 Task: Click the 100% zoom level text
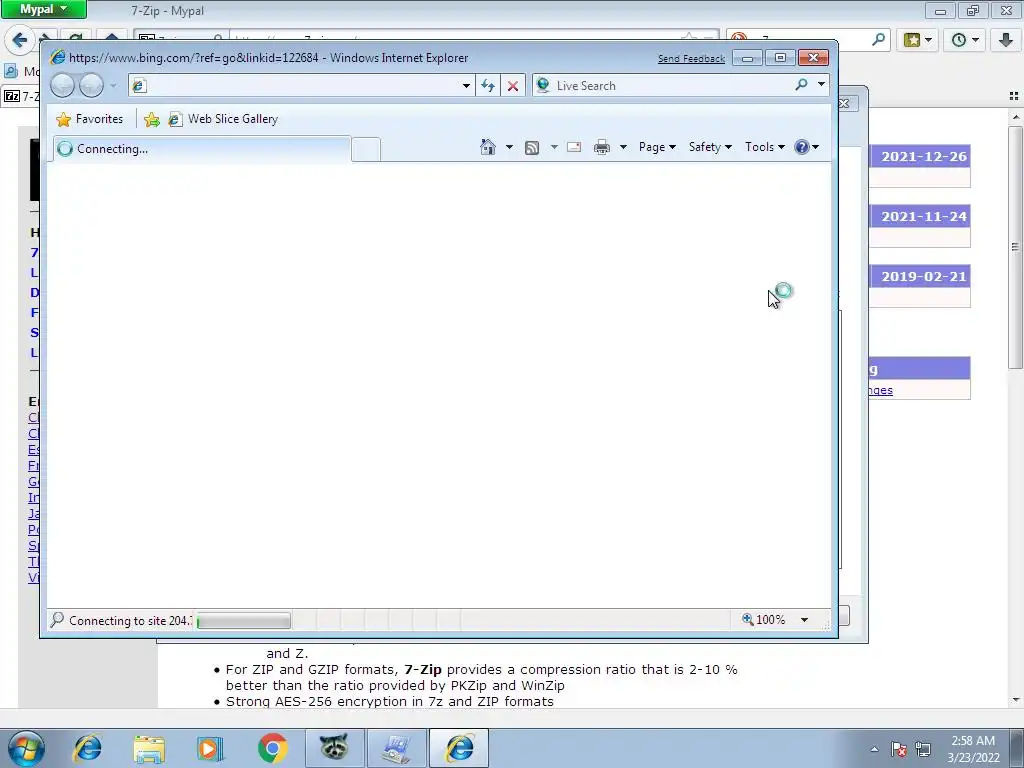coord(771,619)
